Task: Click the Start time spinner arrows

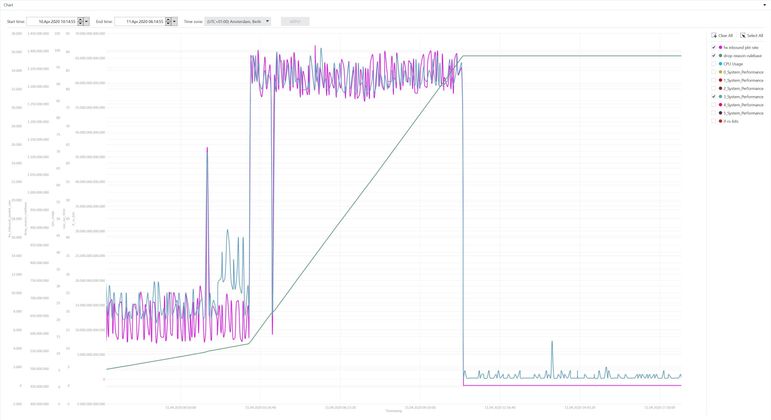Action: 88,21
